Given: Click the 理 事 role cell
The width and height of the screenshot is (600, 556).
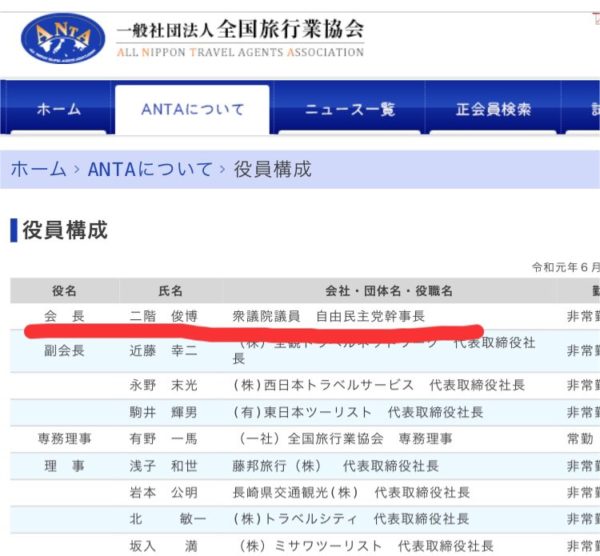Looking at the screenshot, I should click(64, 466).
